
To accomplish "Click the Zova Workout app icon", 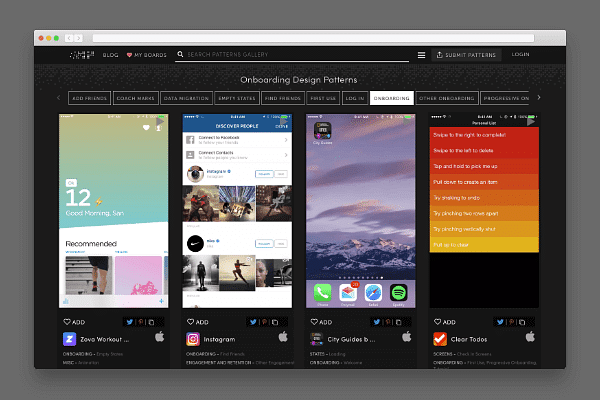I will tap(69, 339).
